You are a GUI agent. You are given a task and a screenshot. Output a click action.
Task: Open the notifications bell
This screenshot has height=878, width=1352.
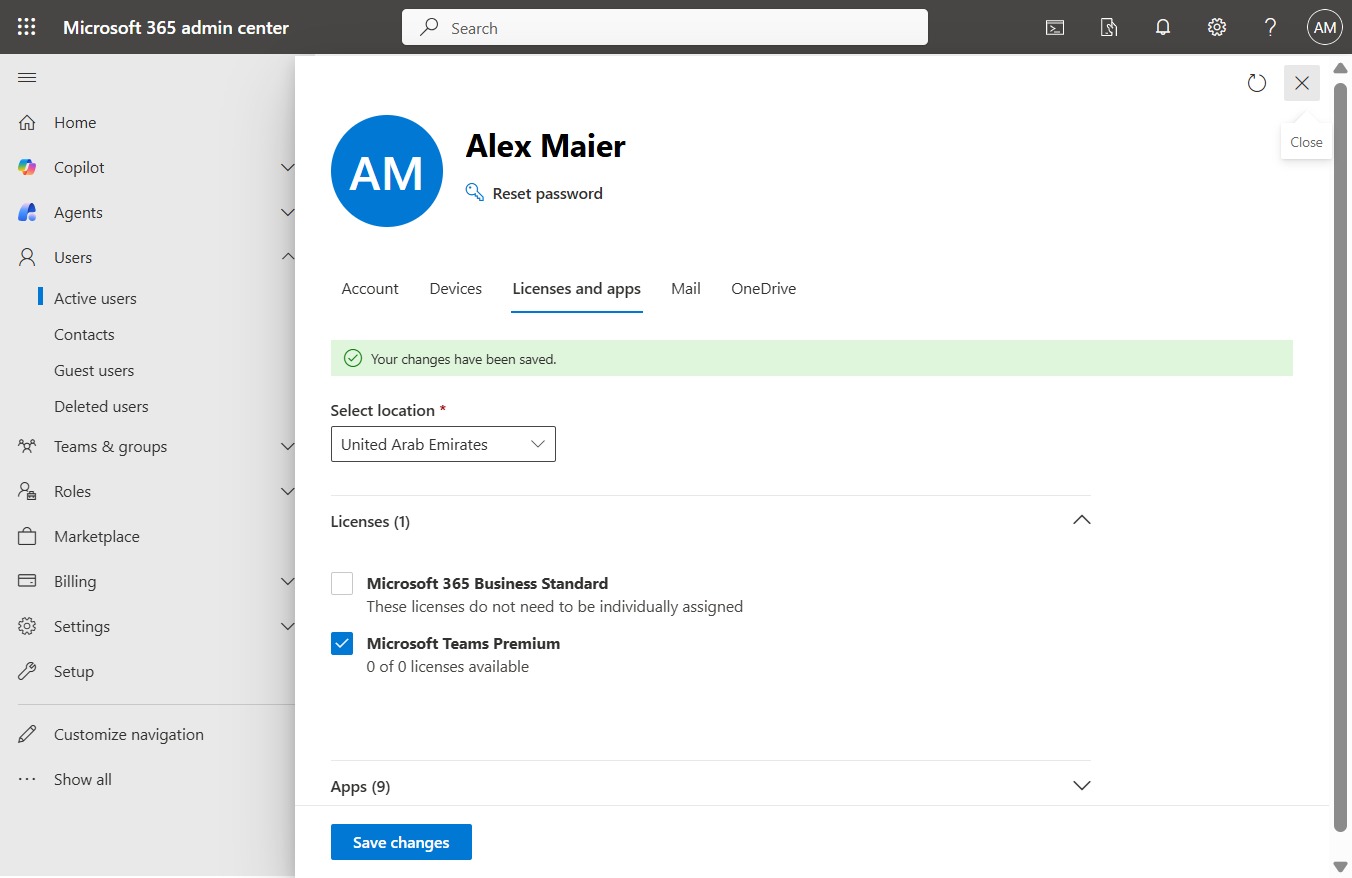click(x=1163, y=27)
